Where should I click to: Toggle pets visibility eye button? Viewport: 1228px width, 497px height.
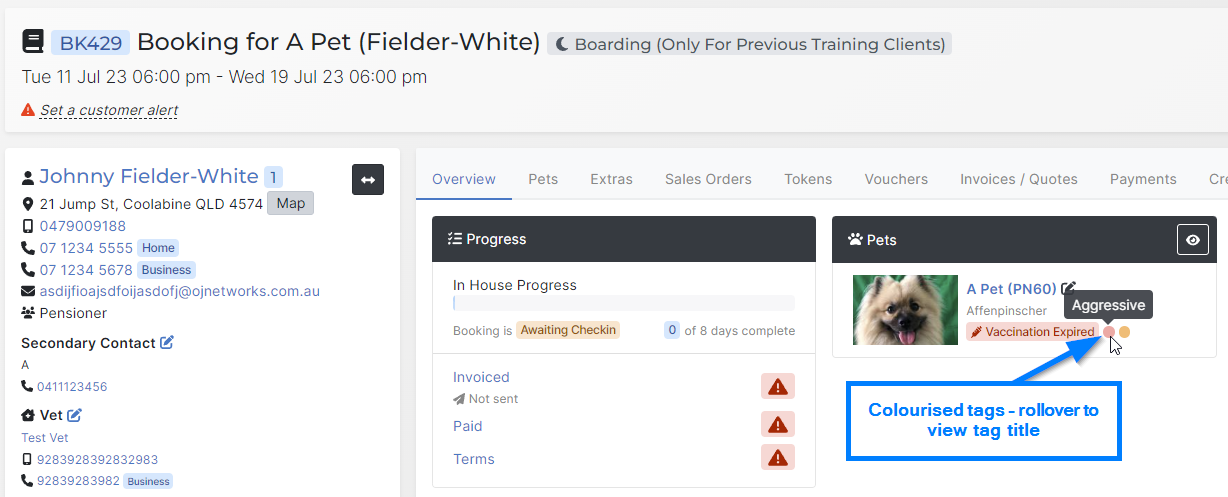1192,240
